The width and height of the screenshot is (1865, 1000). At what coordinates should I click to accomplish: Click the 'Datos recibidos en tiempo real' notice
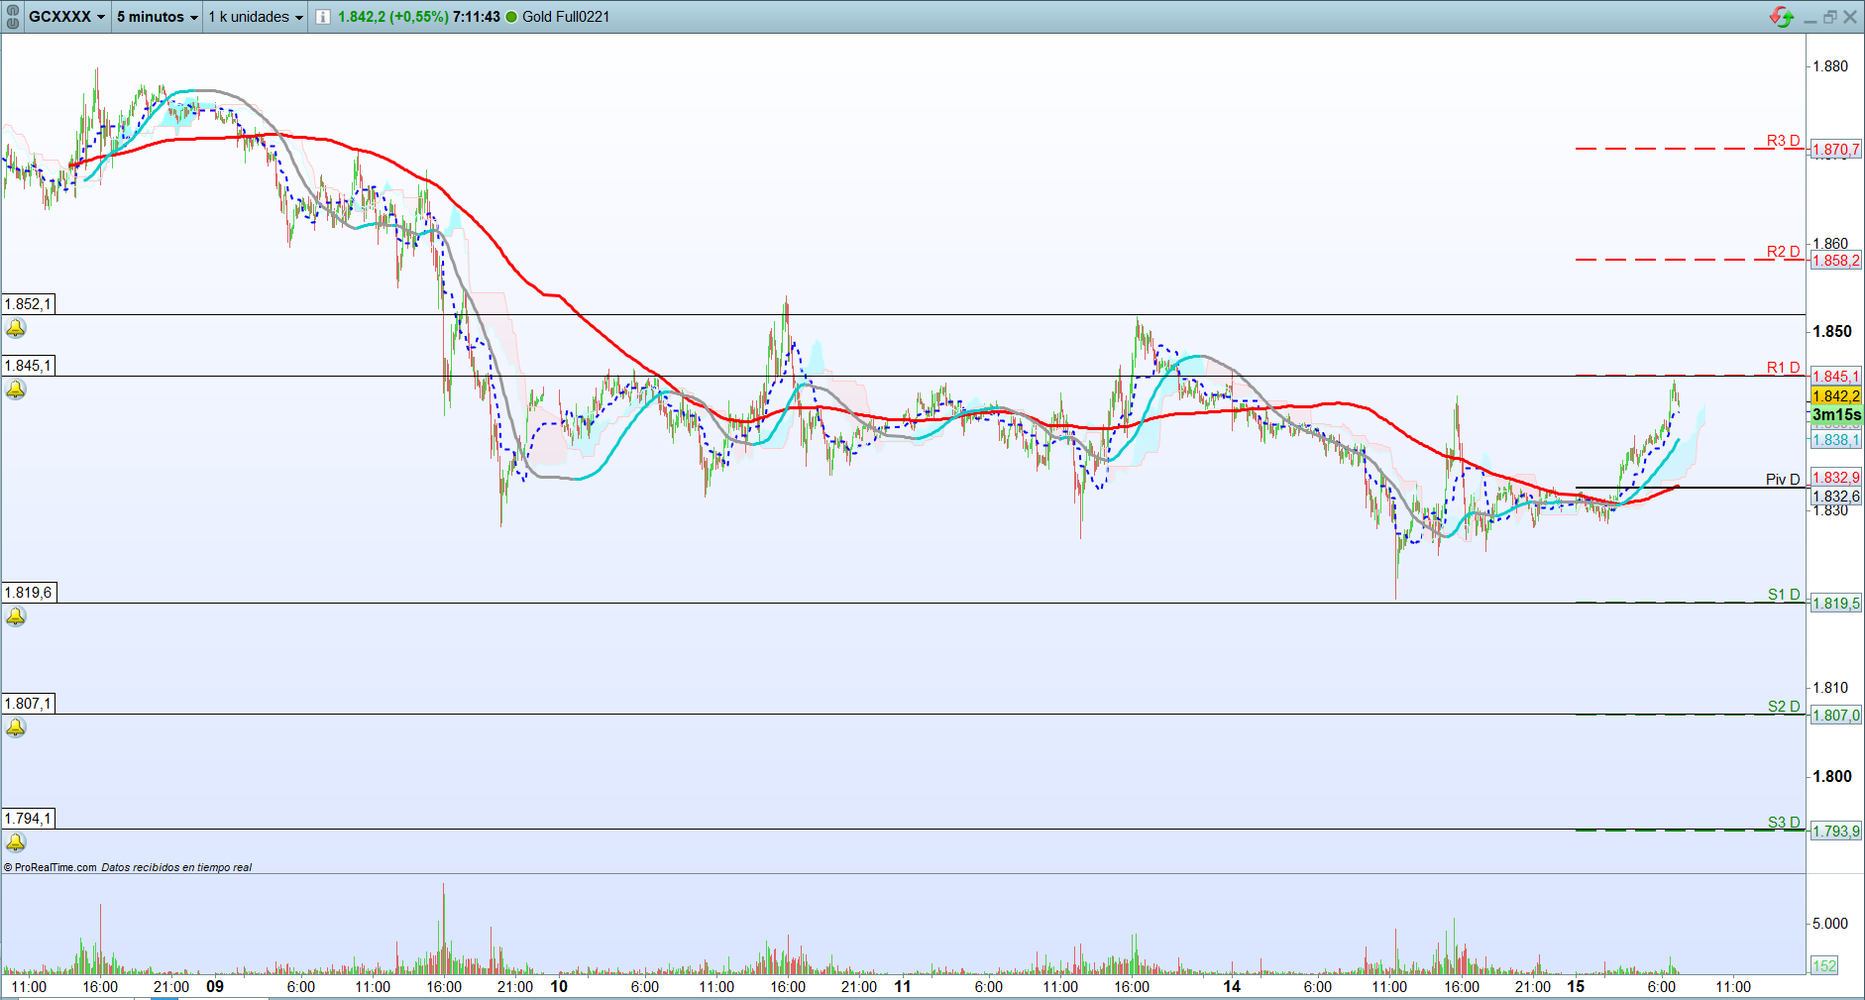click(x=176, y=867)
